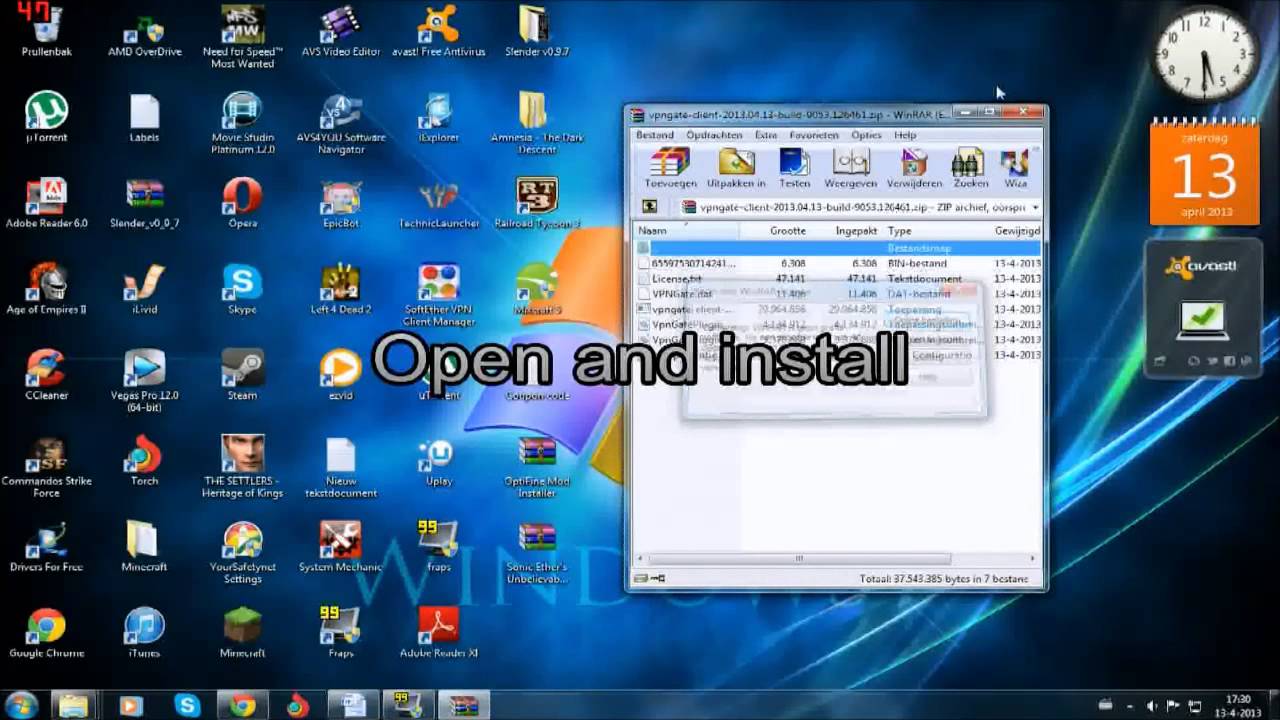Open the archive path dropdown arrow
Image resolution: width=1280 pixels, height=720 pixels.
(x=1035, y=207)
